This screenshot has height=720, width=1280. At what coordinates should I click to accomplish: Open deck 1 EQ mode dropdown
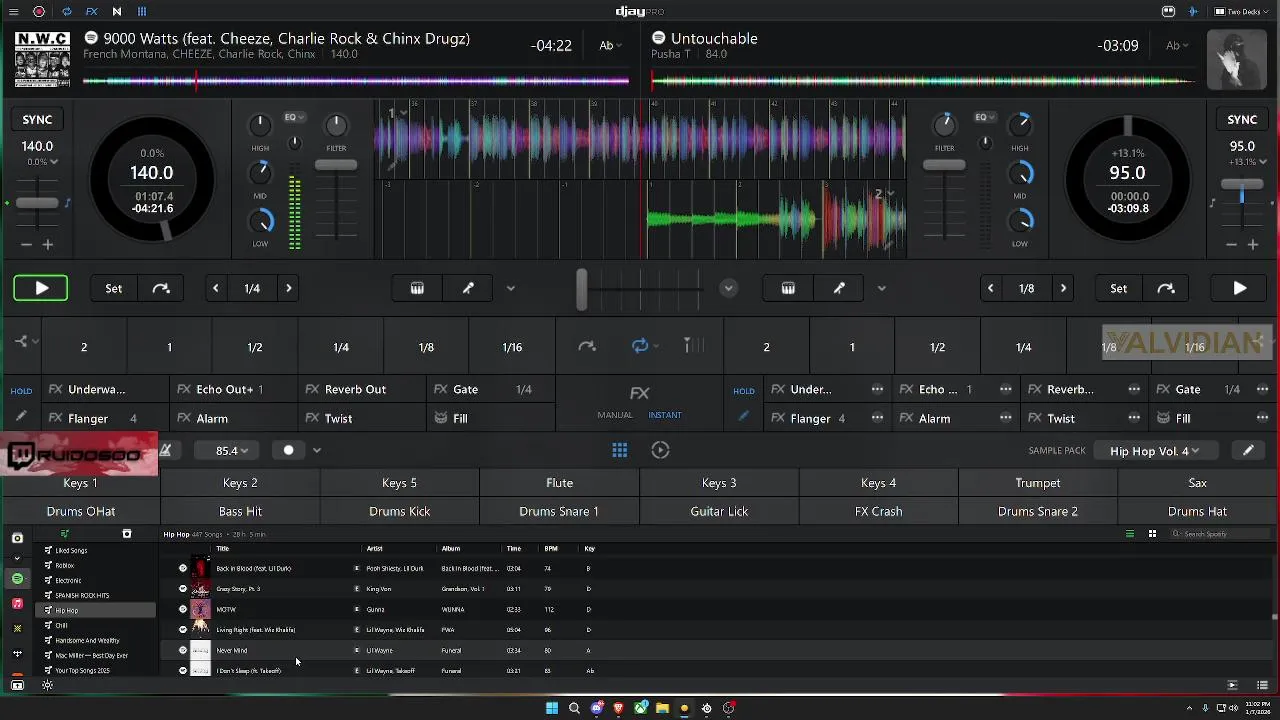[x=294, y=117]
